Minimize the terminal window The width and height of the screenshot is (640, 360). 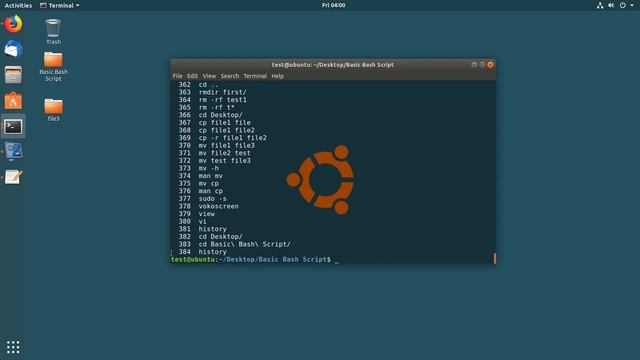474,64
